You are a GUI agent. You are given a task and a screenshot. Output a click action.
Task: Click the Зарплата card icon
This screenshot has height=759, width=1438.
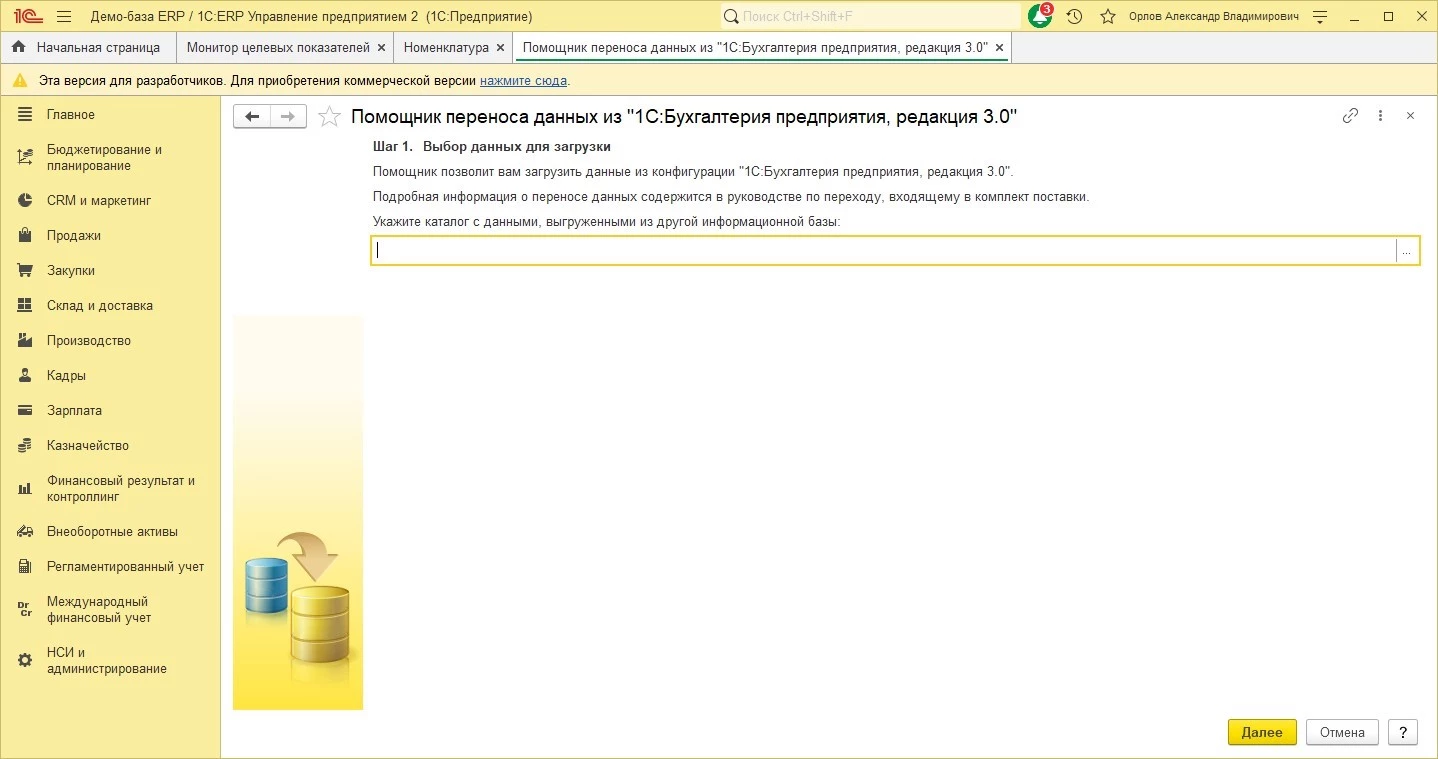coord(26,410)
